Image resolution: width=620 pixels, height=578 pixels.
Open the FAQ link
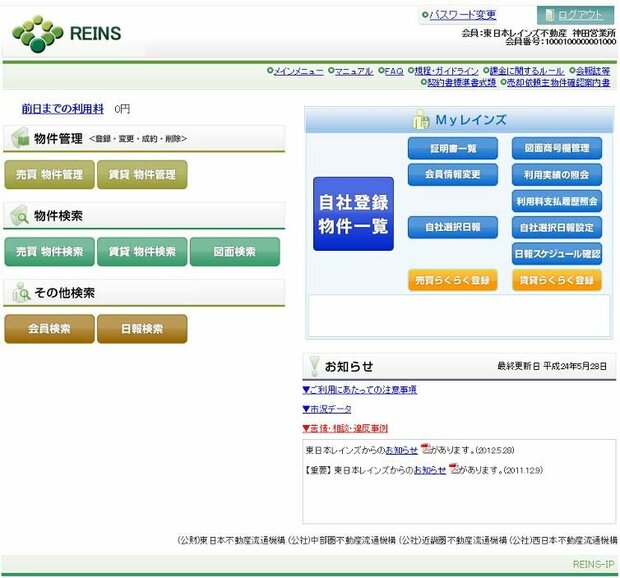[x=394, y=71]
